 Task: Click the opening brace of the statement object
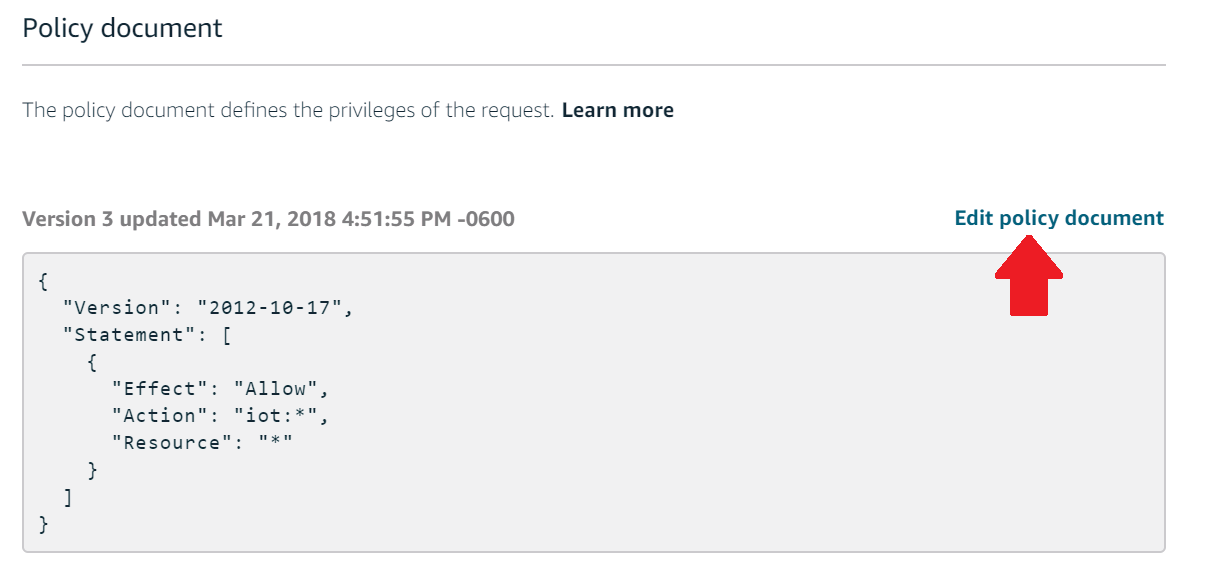pyautogui.click(x=93, y=362)
